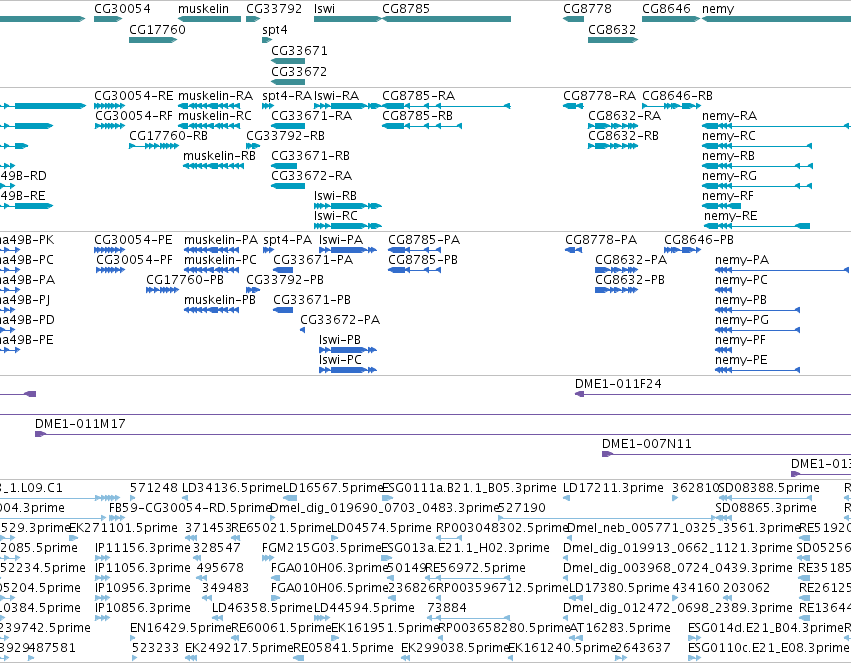Select transcript Iswi-RB
This screenshot has width=851, height=663.
tap(335, 195)
